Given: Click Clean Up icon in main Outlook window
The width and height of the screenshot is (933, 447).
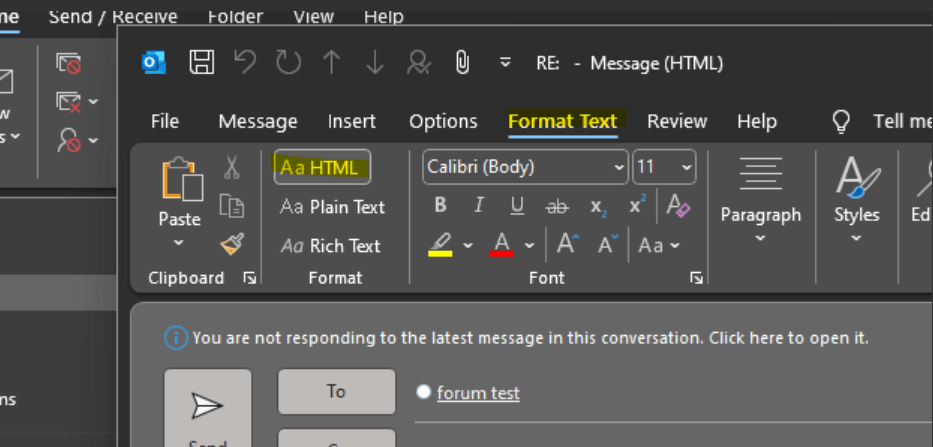Looking at the screenshot, I should (x=68, y=102).
